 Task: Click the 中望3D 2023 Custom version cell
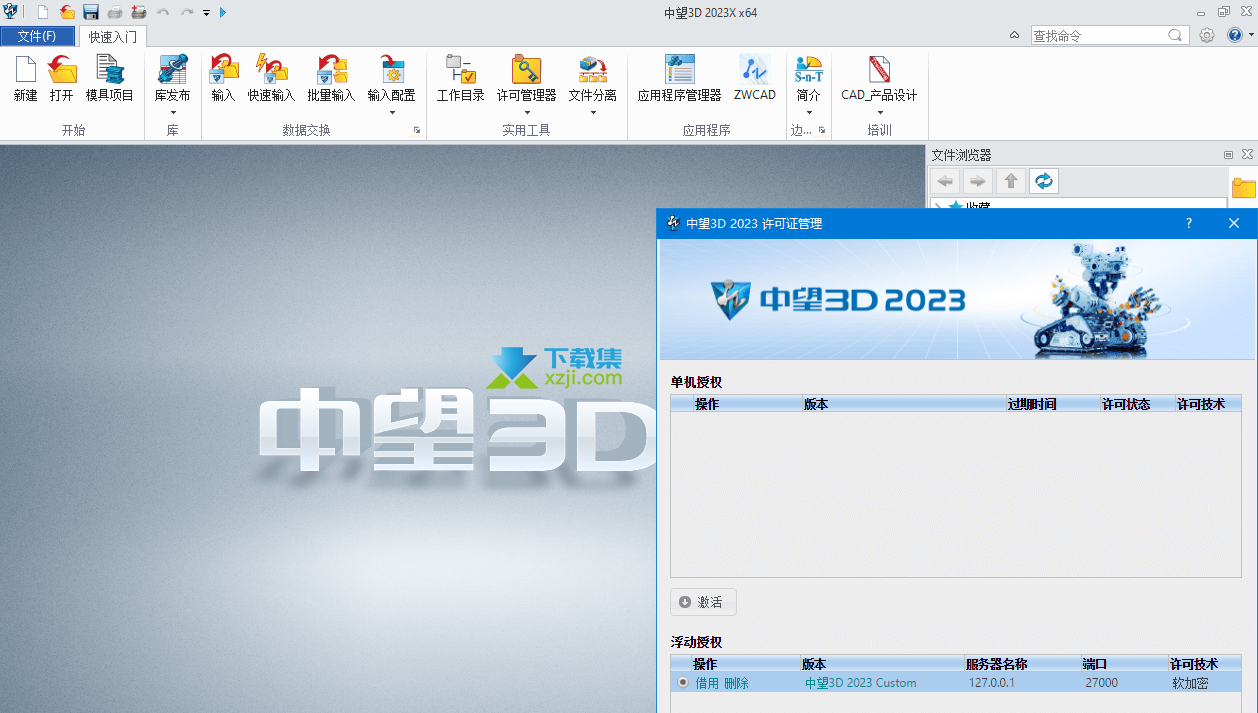click(x=861, y=683)
